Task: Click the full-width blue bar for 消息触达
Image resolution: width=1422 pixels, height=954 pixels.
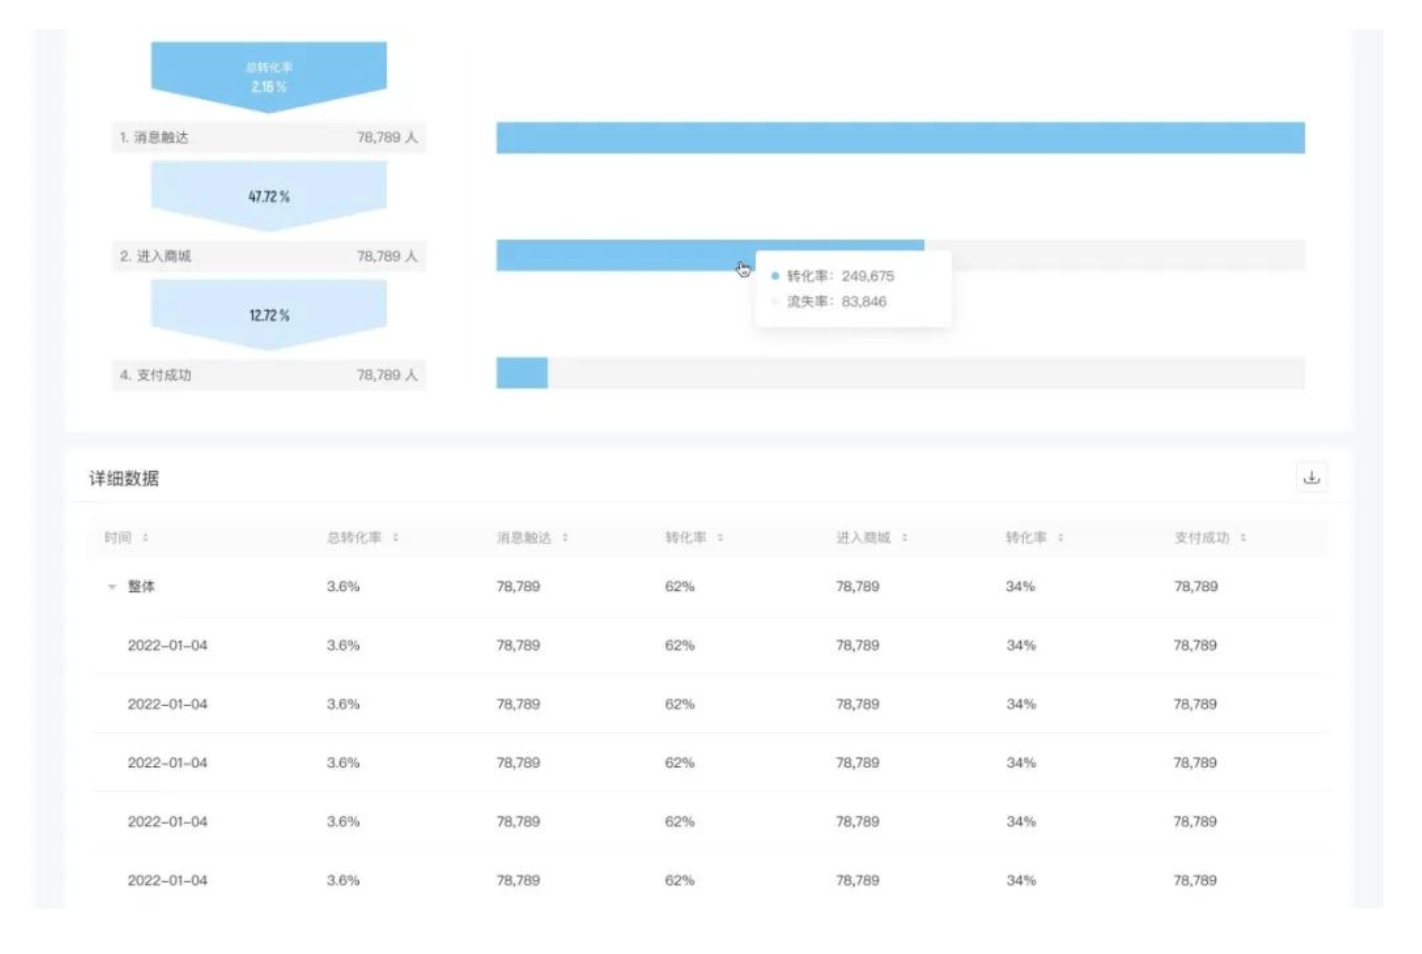Action: [900, 138]
